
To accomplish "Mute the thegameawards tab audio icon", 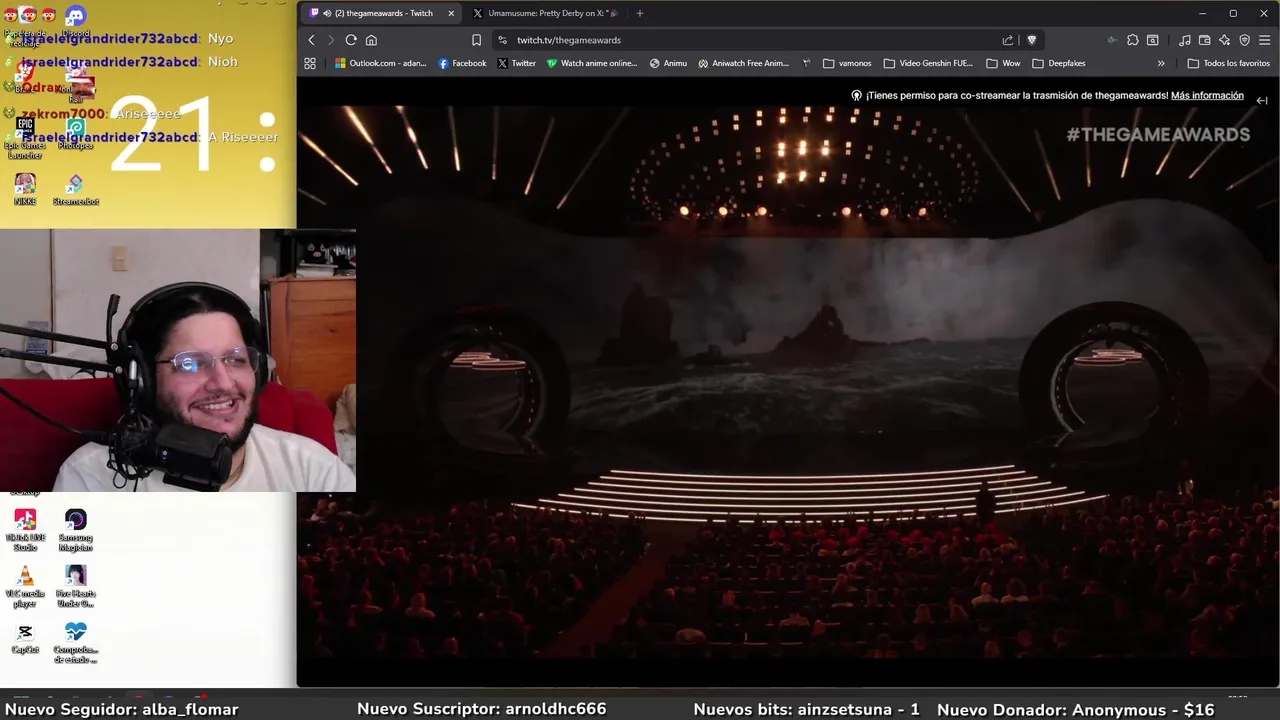I will pos(327,13).
